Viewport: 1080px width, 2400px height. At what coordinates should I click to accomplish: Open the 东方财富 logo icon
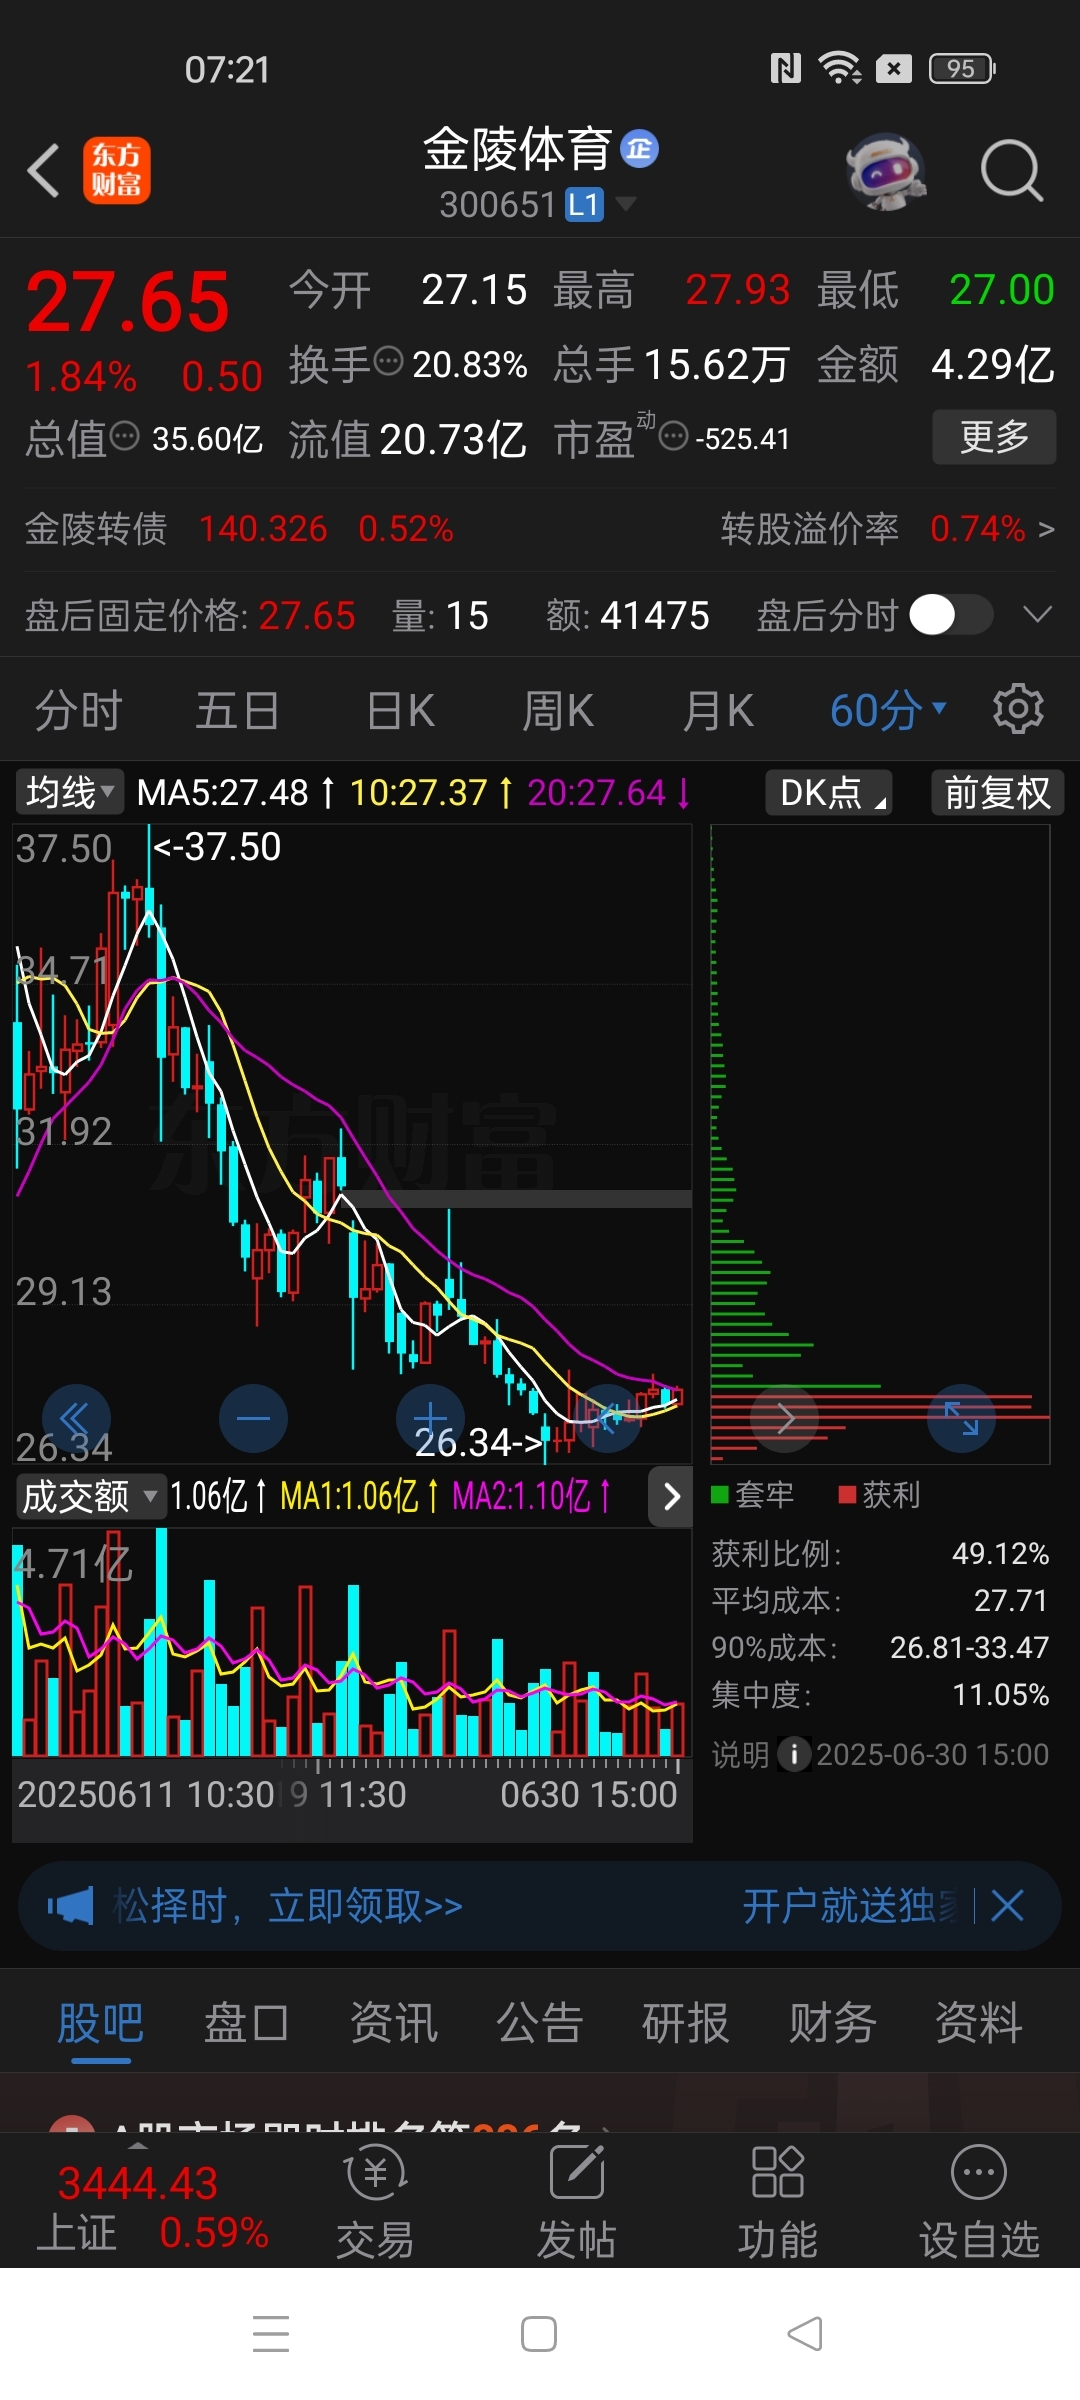pyautogui.click(x=117, y=170)
